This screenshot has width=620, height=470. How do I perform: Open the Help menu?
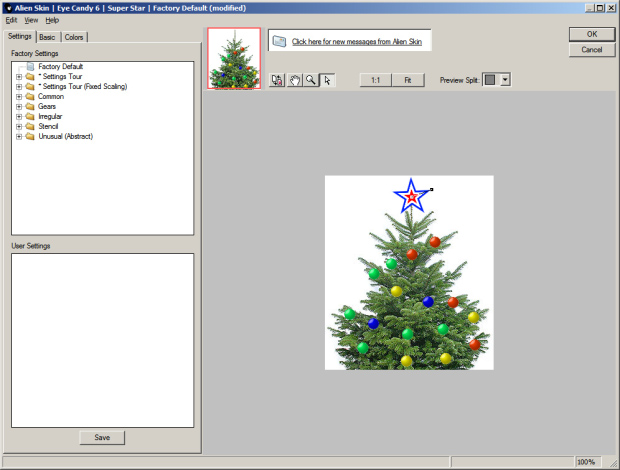pyautogui.click(x=52, y=20)
